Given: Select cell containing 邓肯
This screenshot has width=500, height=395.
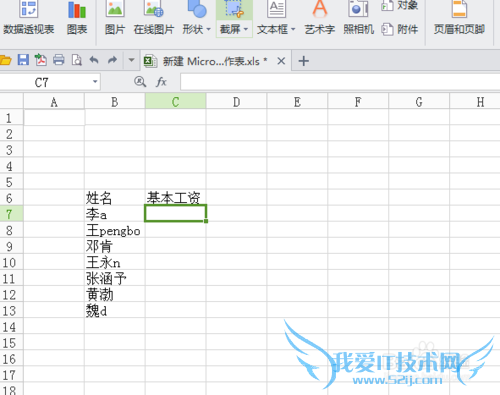Looking at the screenshot, I should click(x=115, y=246).
